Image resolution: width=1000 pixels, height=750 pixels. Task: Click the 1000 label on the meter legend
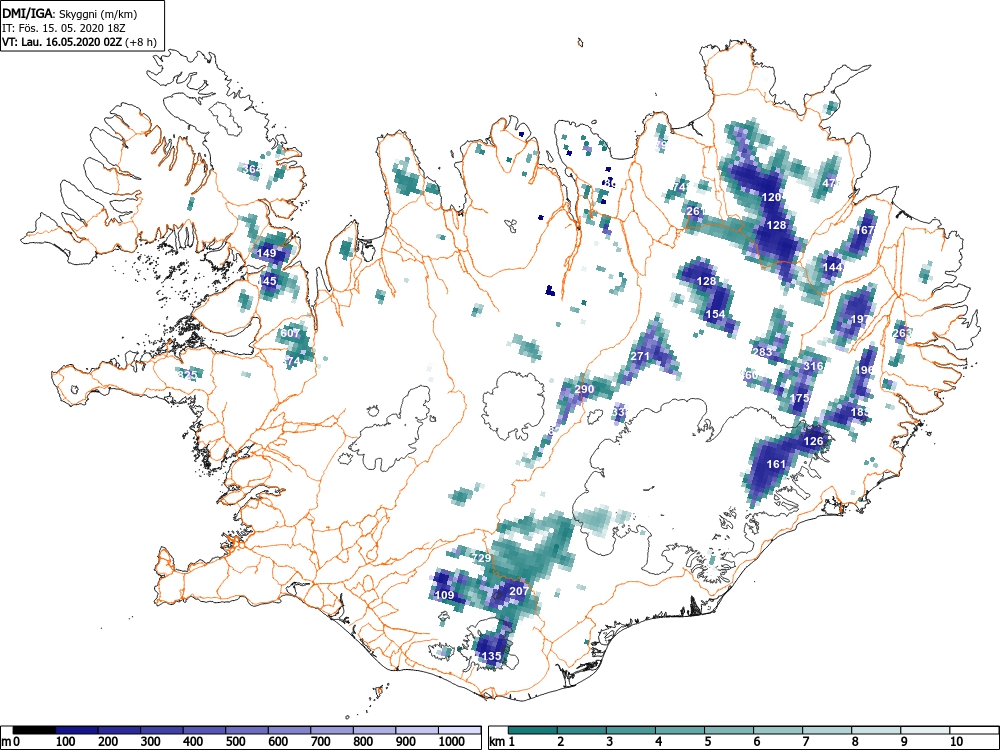(452, 742)
